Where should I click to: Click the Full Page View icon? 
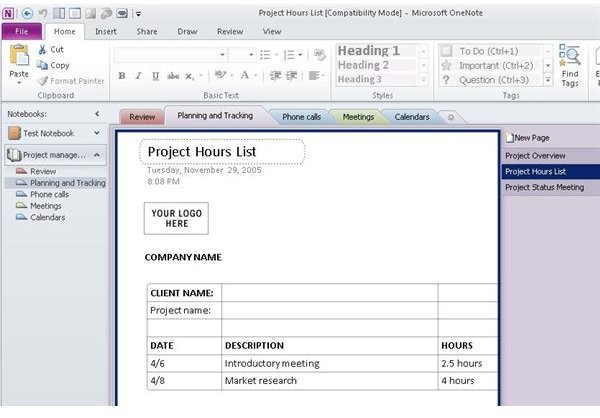pyautogui.click(x=75, y=14)
